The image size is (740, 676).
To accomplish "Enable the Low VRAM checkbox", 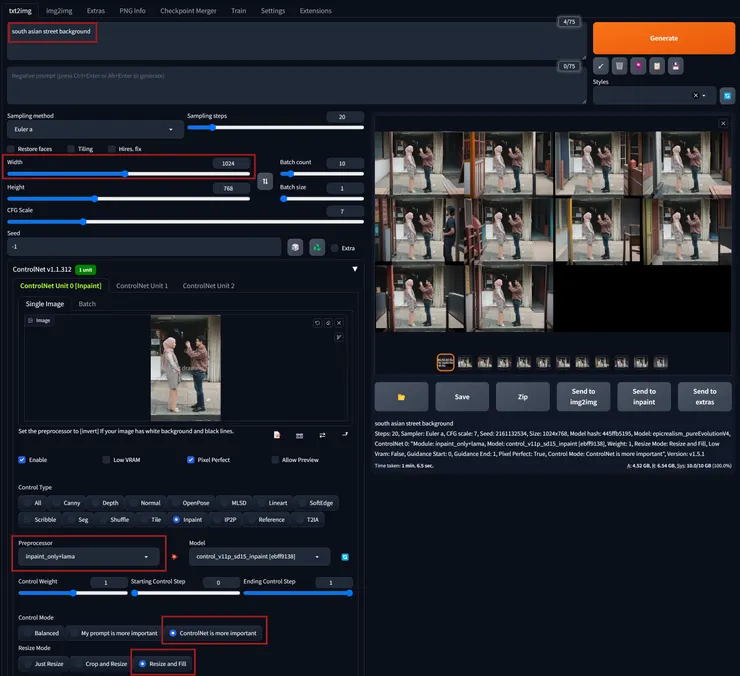I will (107, 460).
